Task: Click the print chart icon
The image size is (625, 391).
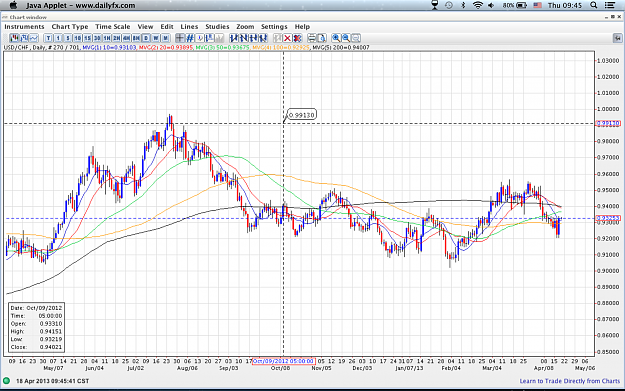Action: (x=312, y=38)
